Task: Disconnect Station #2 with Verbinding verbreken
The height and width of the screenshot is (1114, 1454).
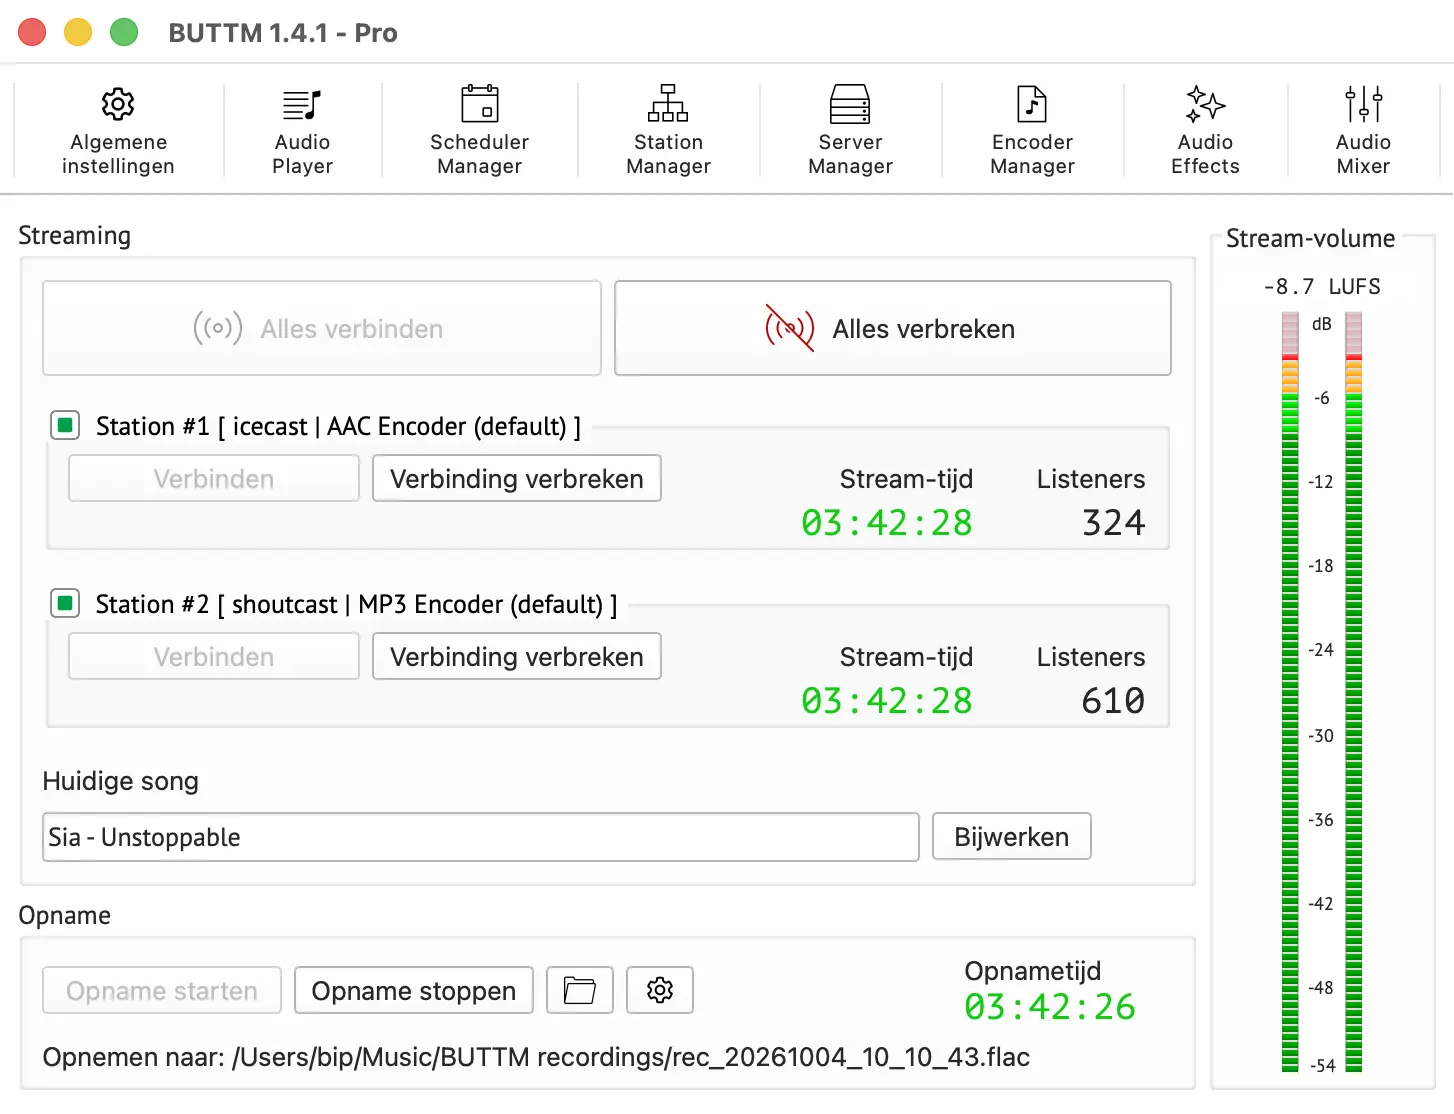Action: pos(517,656)
